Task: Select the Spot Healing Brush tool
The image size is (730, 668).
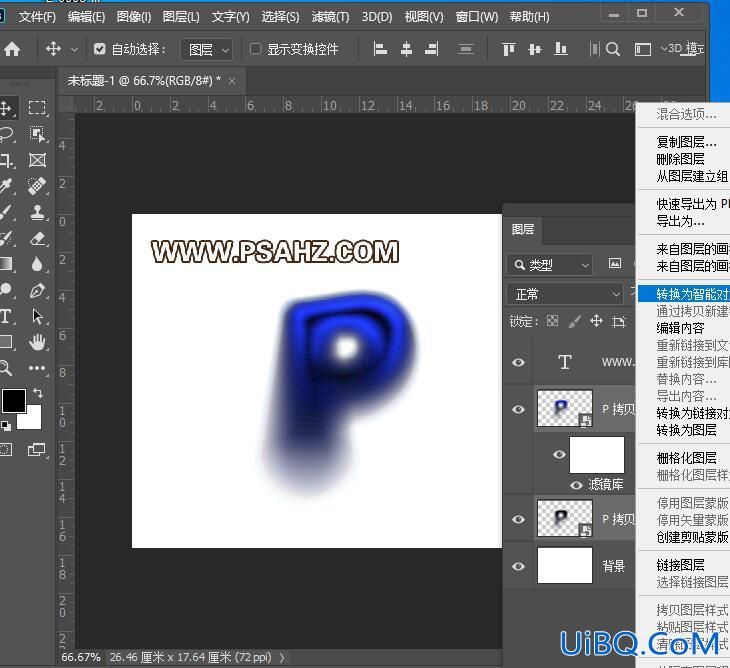Action: click(x=37, y=186)
